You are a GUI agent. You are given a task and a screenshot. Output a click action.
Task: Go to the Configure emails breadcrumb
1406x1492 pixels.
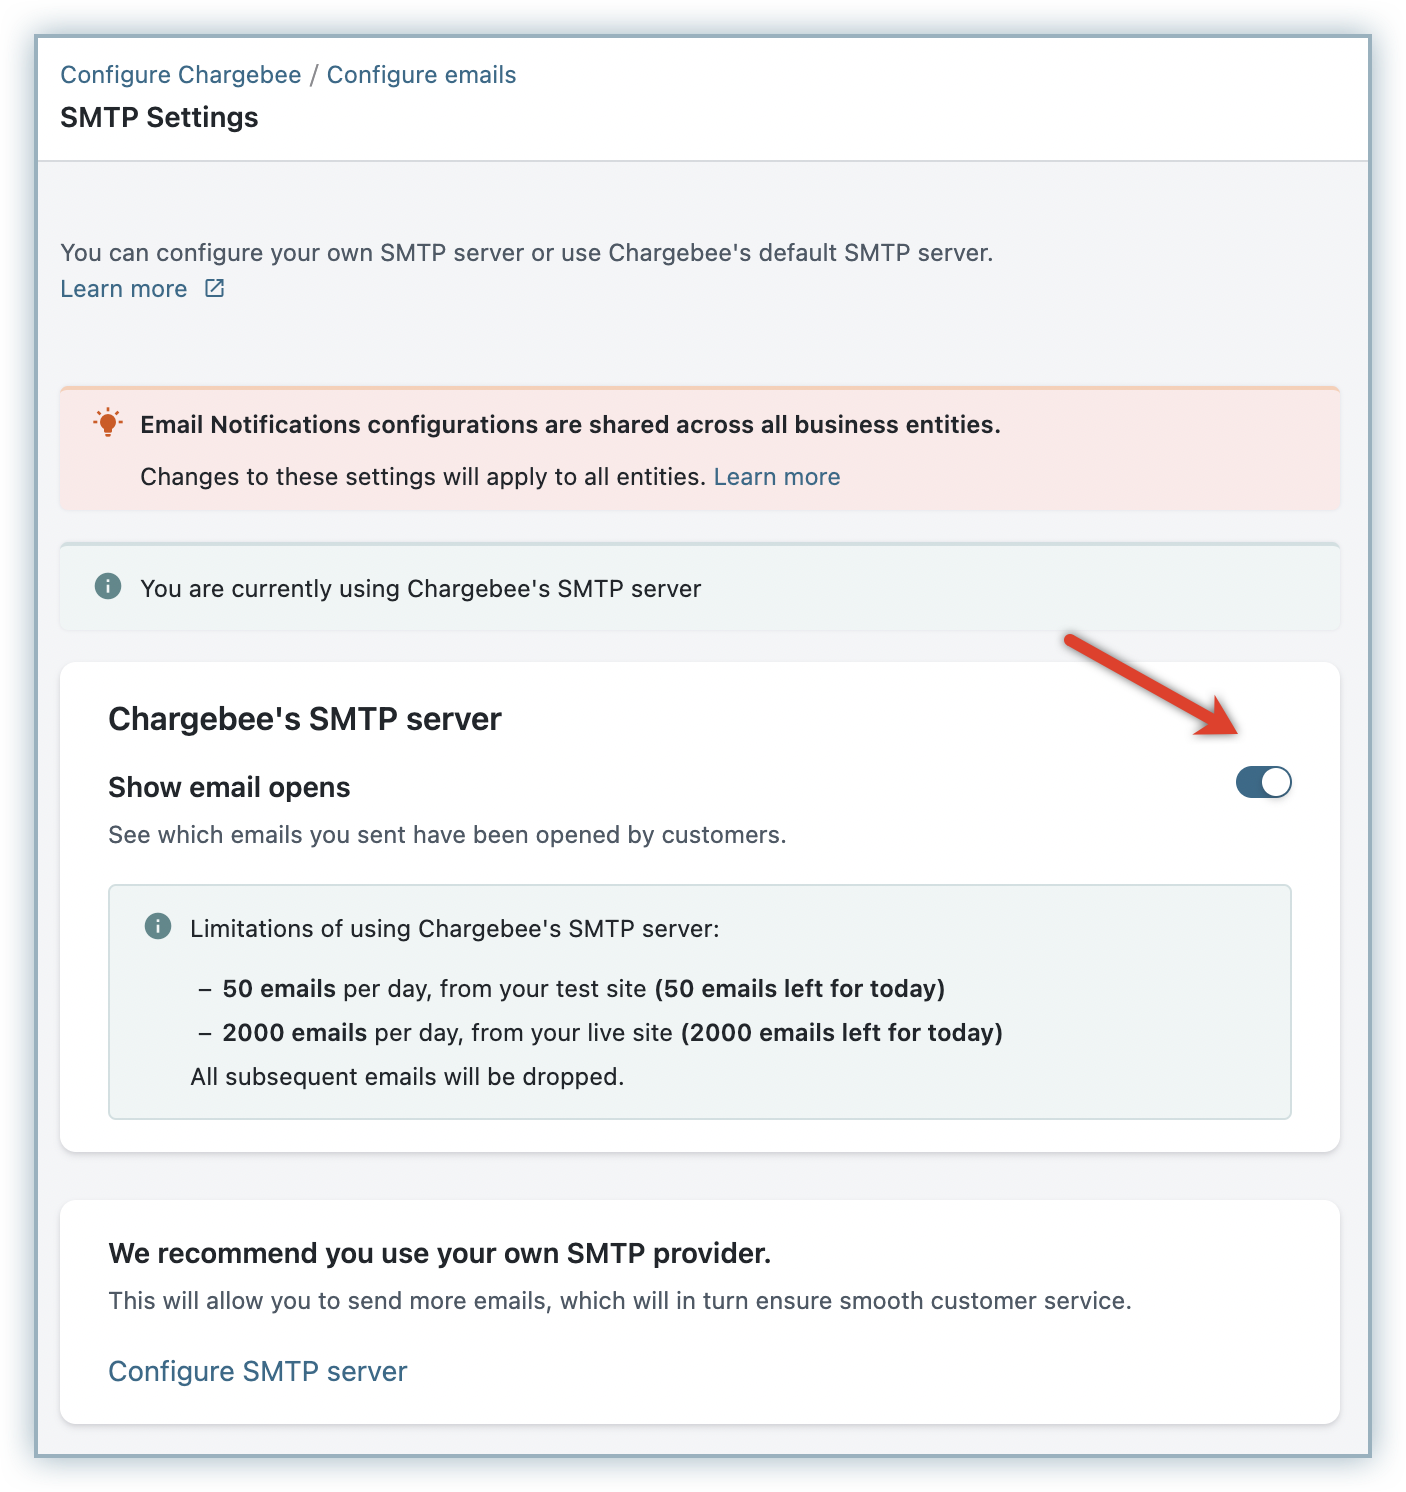coord(421,75)
